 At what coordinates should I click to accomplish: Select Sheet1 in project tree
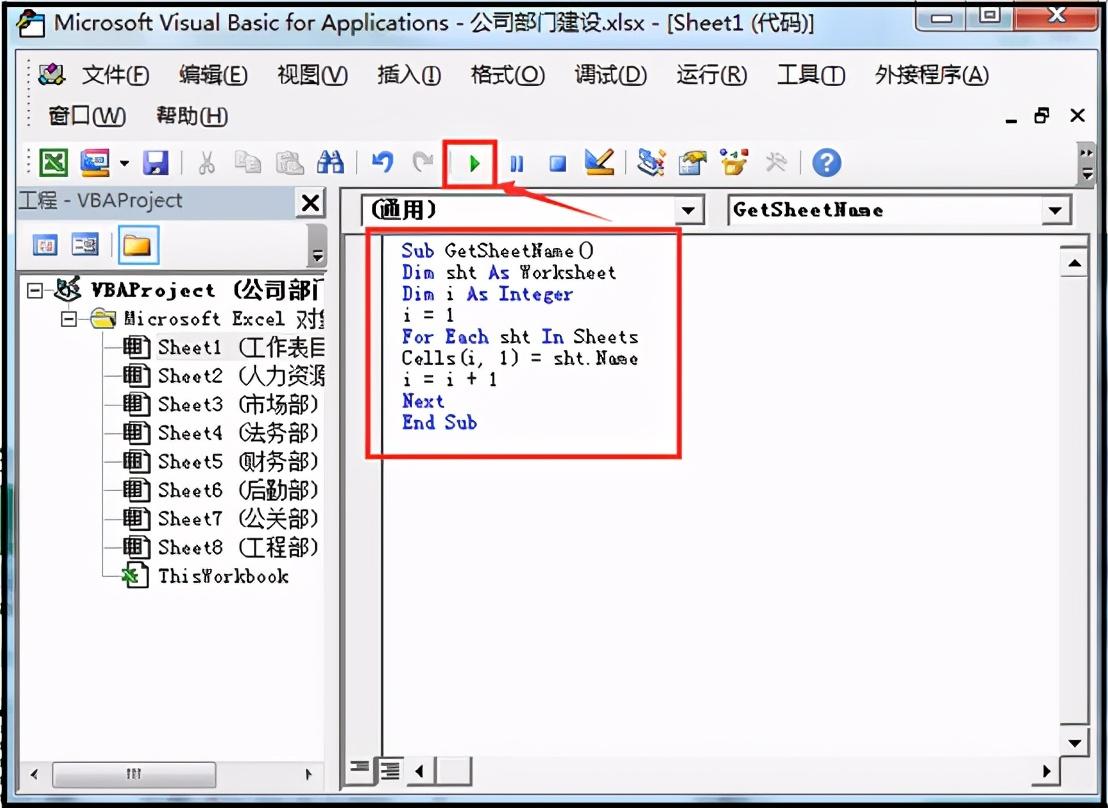click(223, 347)
